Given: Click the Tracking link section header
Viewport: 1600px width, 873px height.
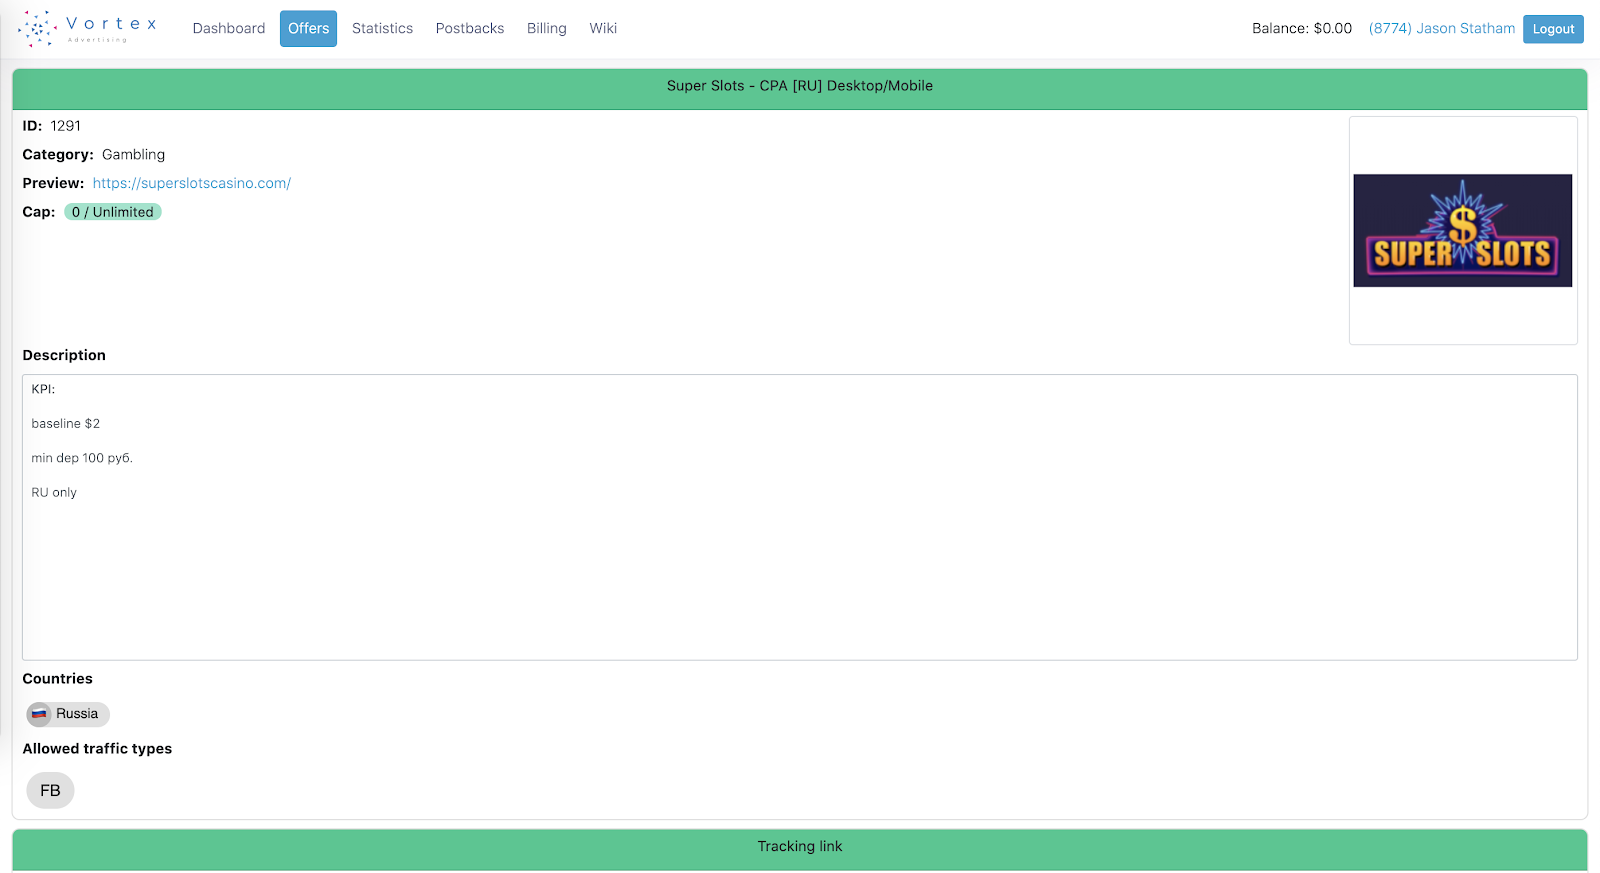Looking at the screenshot, I should 800,848.
